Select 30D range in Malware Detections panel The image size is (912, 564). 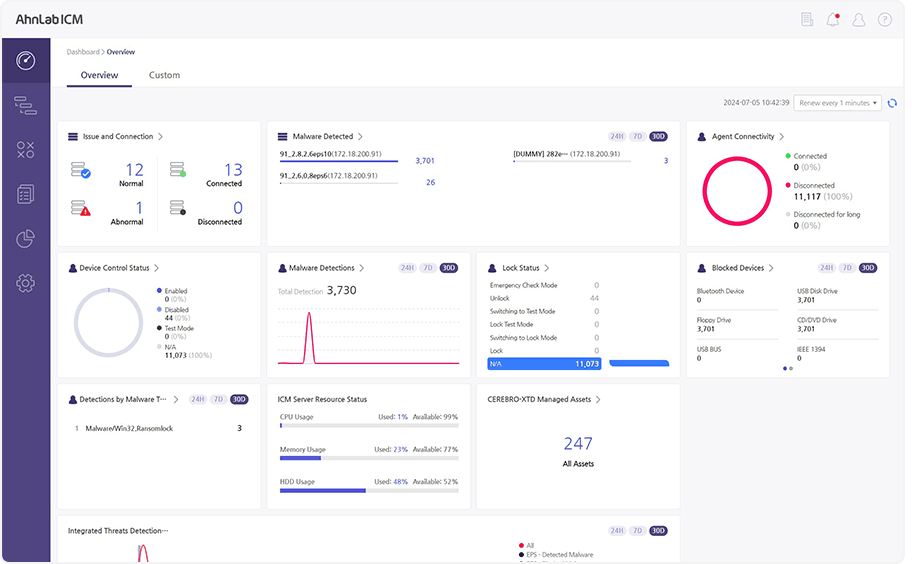[448, 268]
